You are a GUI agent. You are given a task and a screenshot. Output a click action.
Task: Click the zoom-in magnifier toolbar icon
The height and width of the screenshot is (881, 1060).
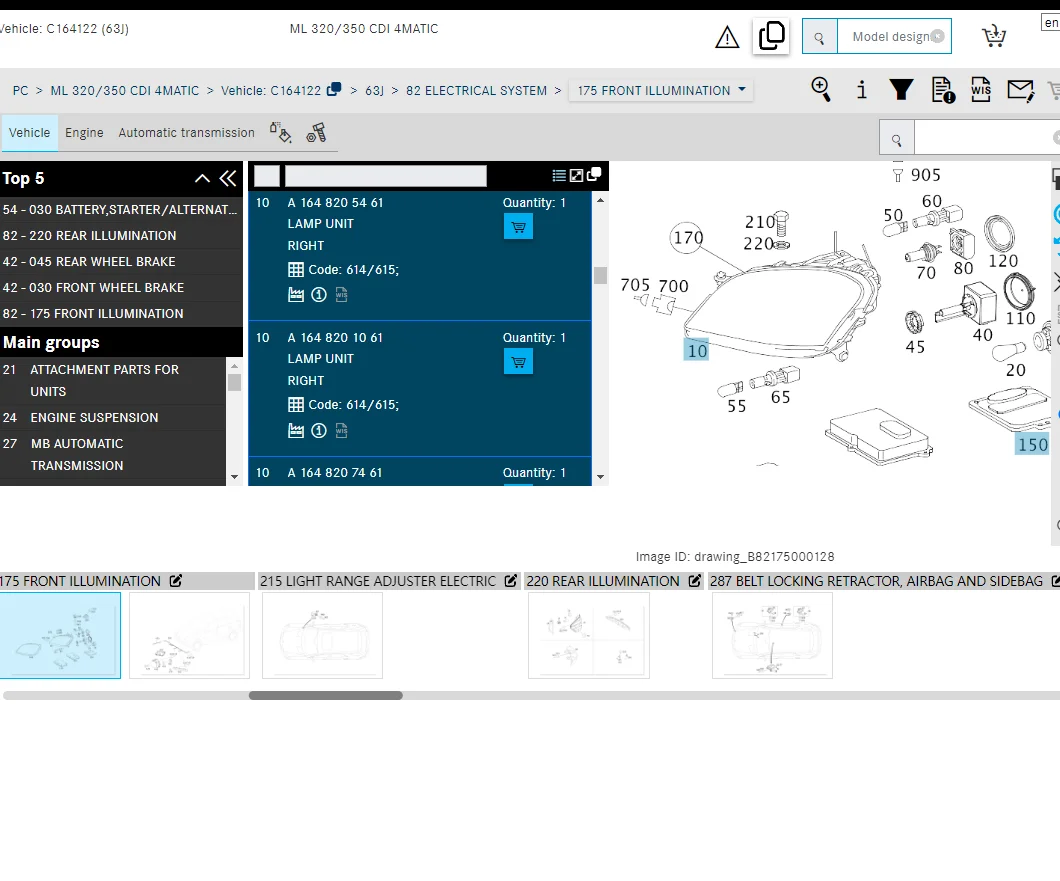point(821,89)
